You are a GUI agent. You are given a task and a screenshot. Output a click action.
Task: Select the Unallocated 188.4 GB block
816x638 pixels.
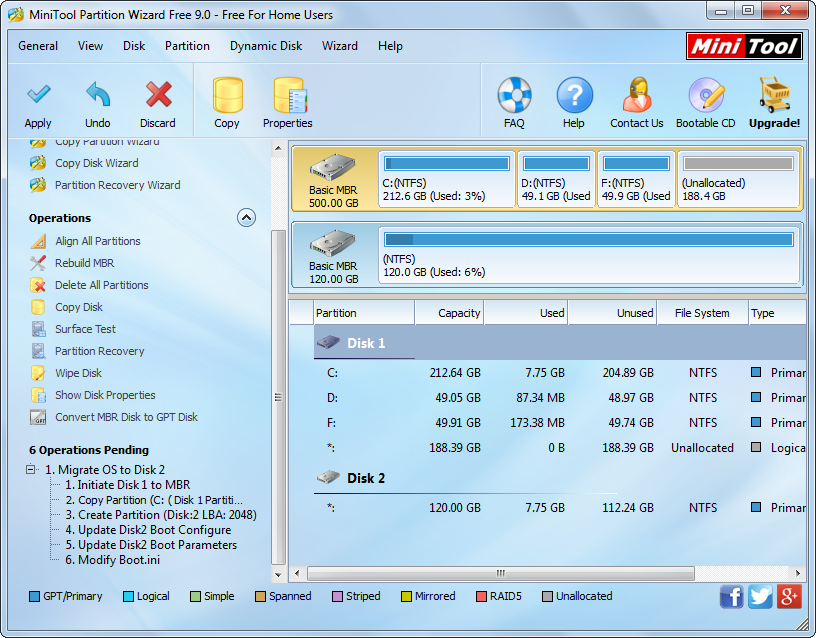pyautogui.click(x=738, y=179)
